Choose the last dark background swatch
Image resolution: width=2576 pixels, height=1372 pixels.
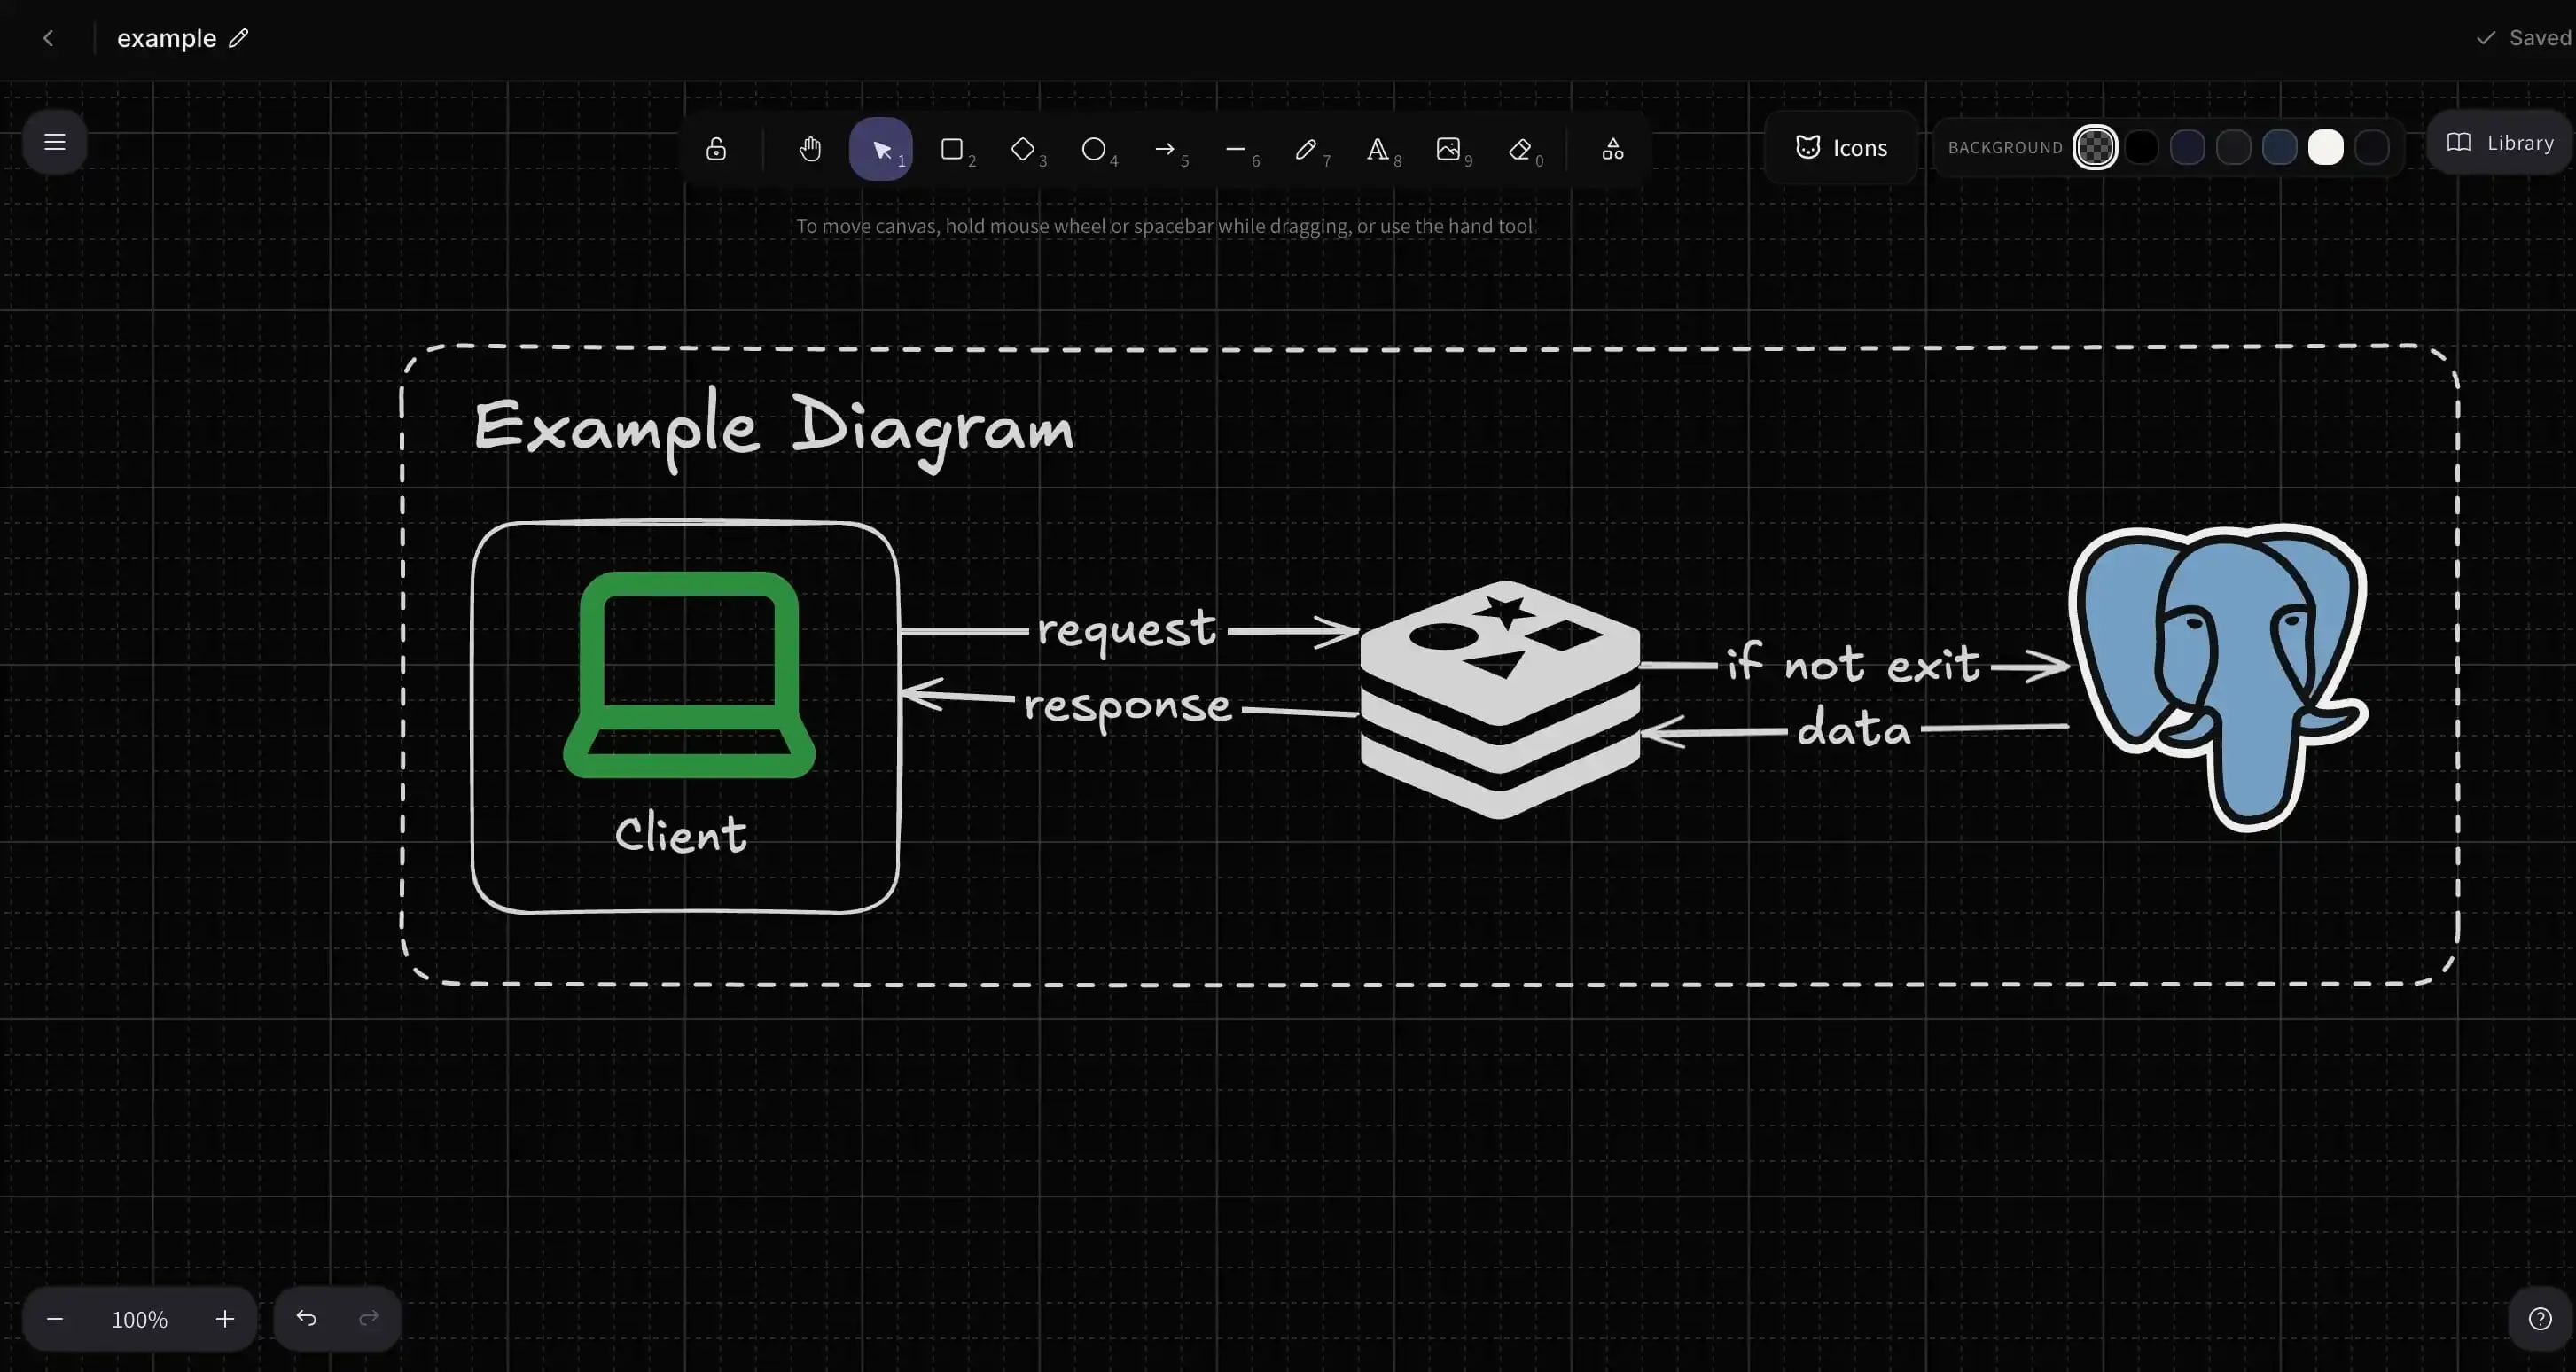[2371, 148]
